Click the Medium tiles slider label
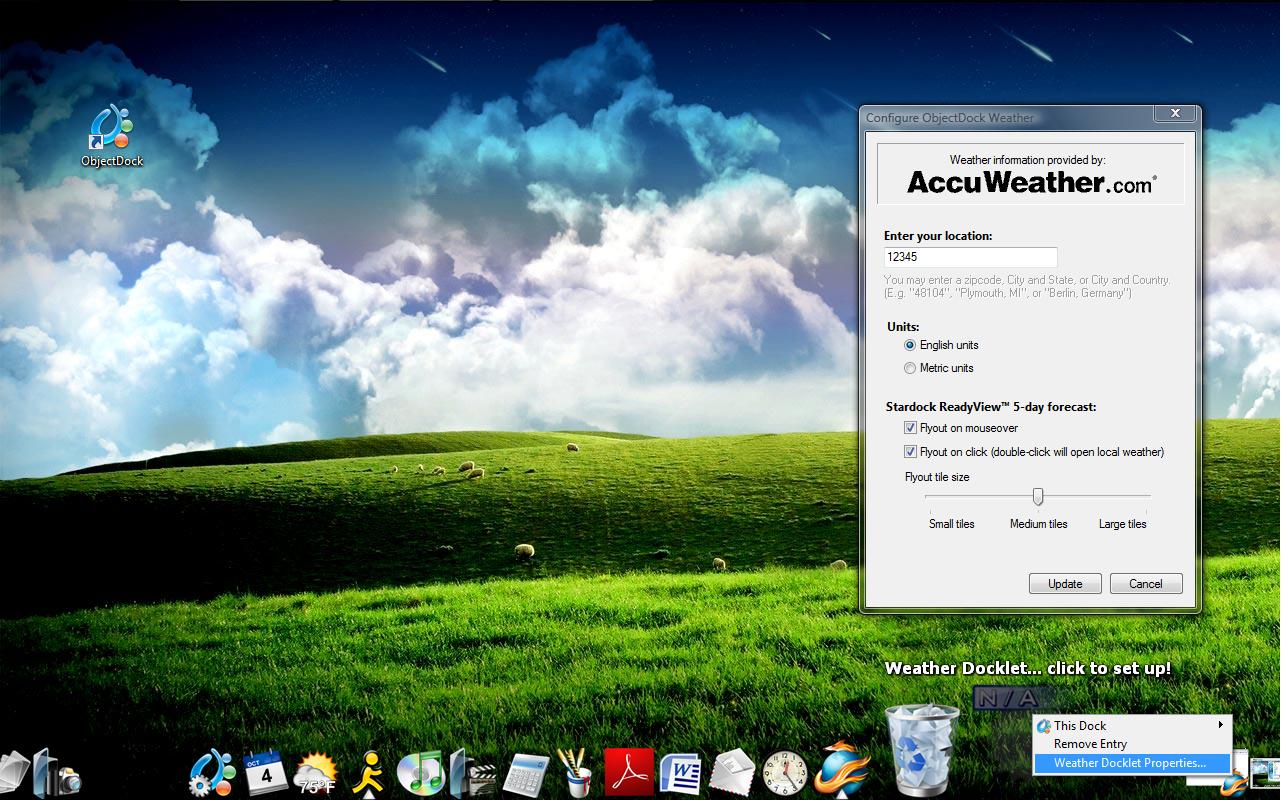 [1038, 524]
